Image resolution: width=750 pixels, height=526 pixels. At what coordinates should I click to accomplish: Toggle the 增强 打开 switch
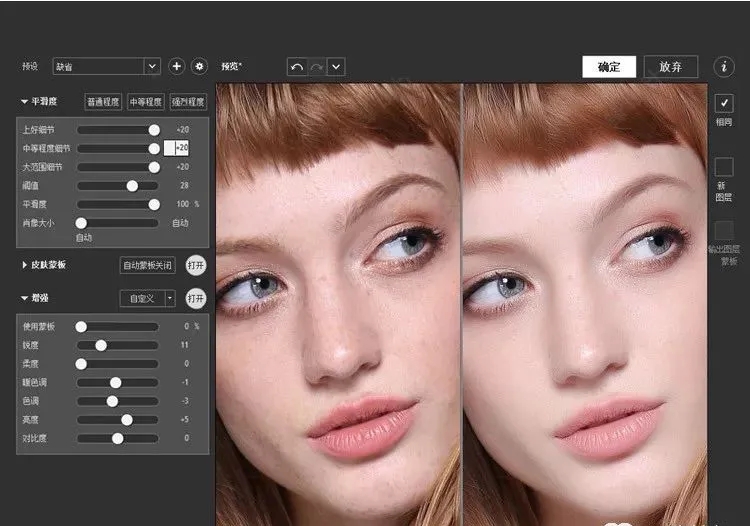coord(196,298)
